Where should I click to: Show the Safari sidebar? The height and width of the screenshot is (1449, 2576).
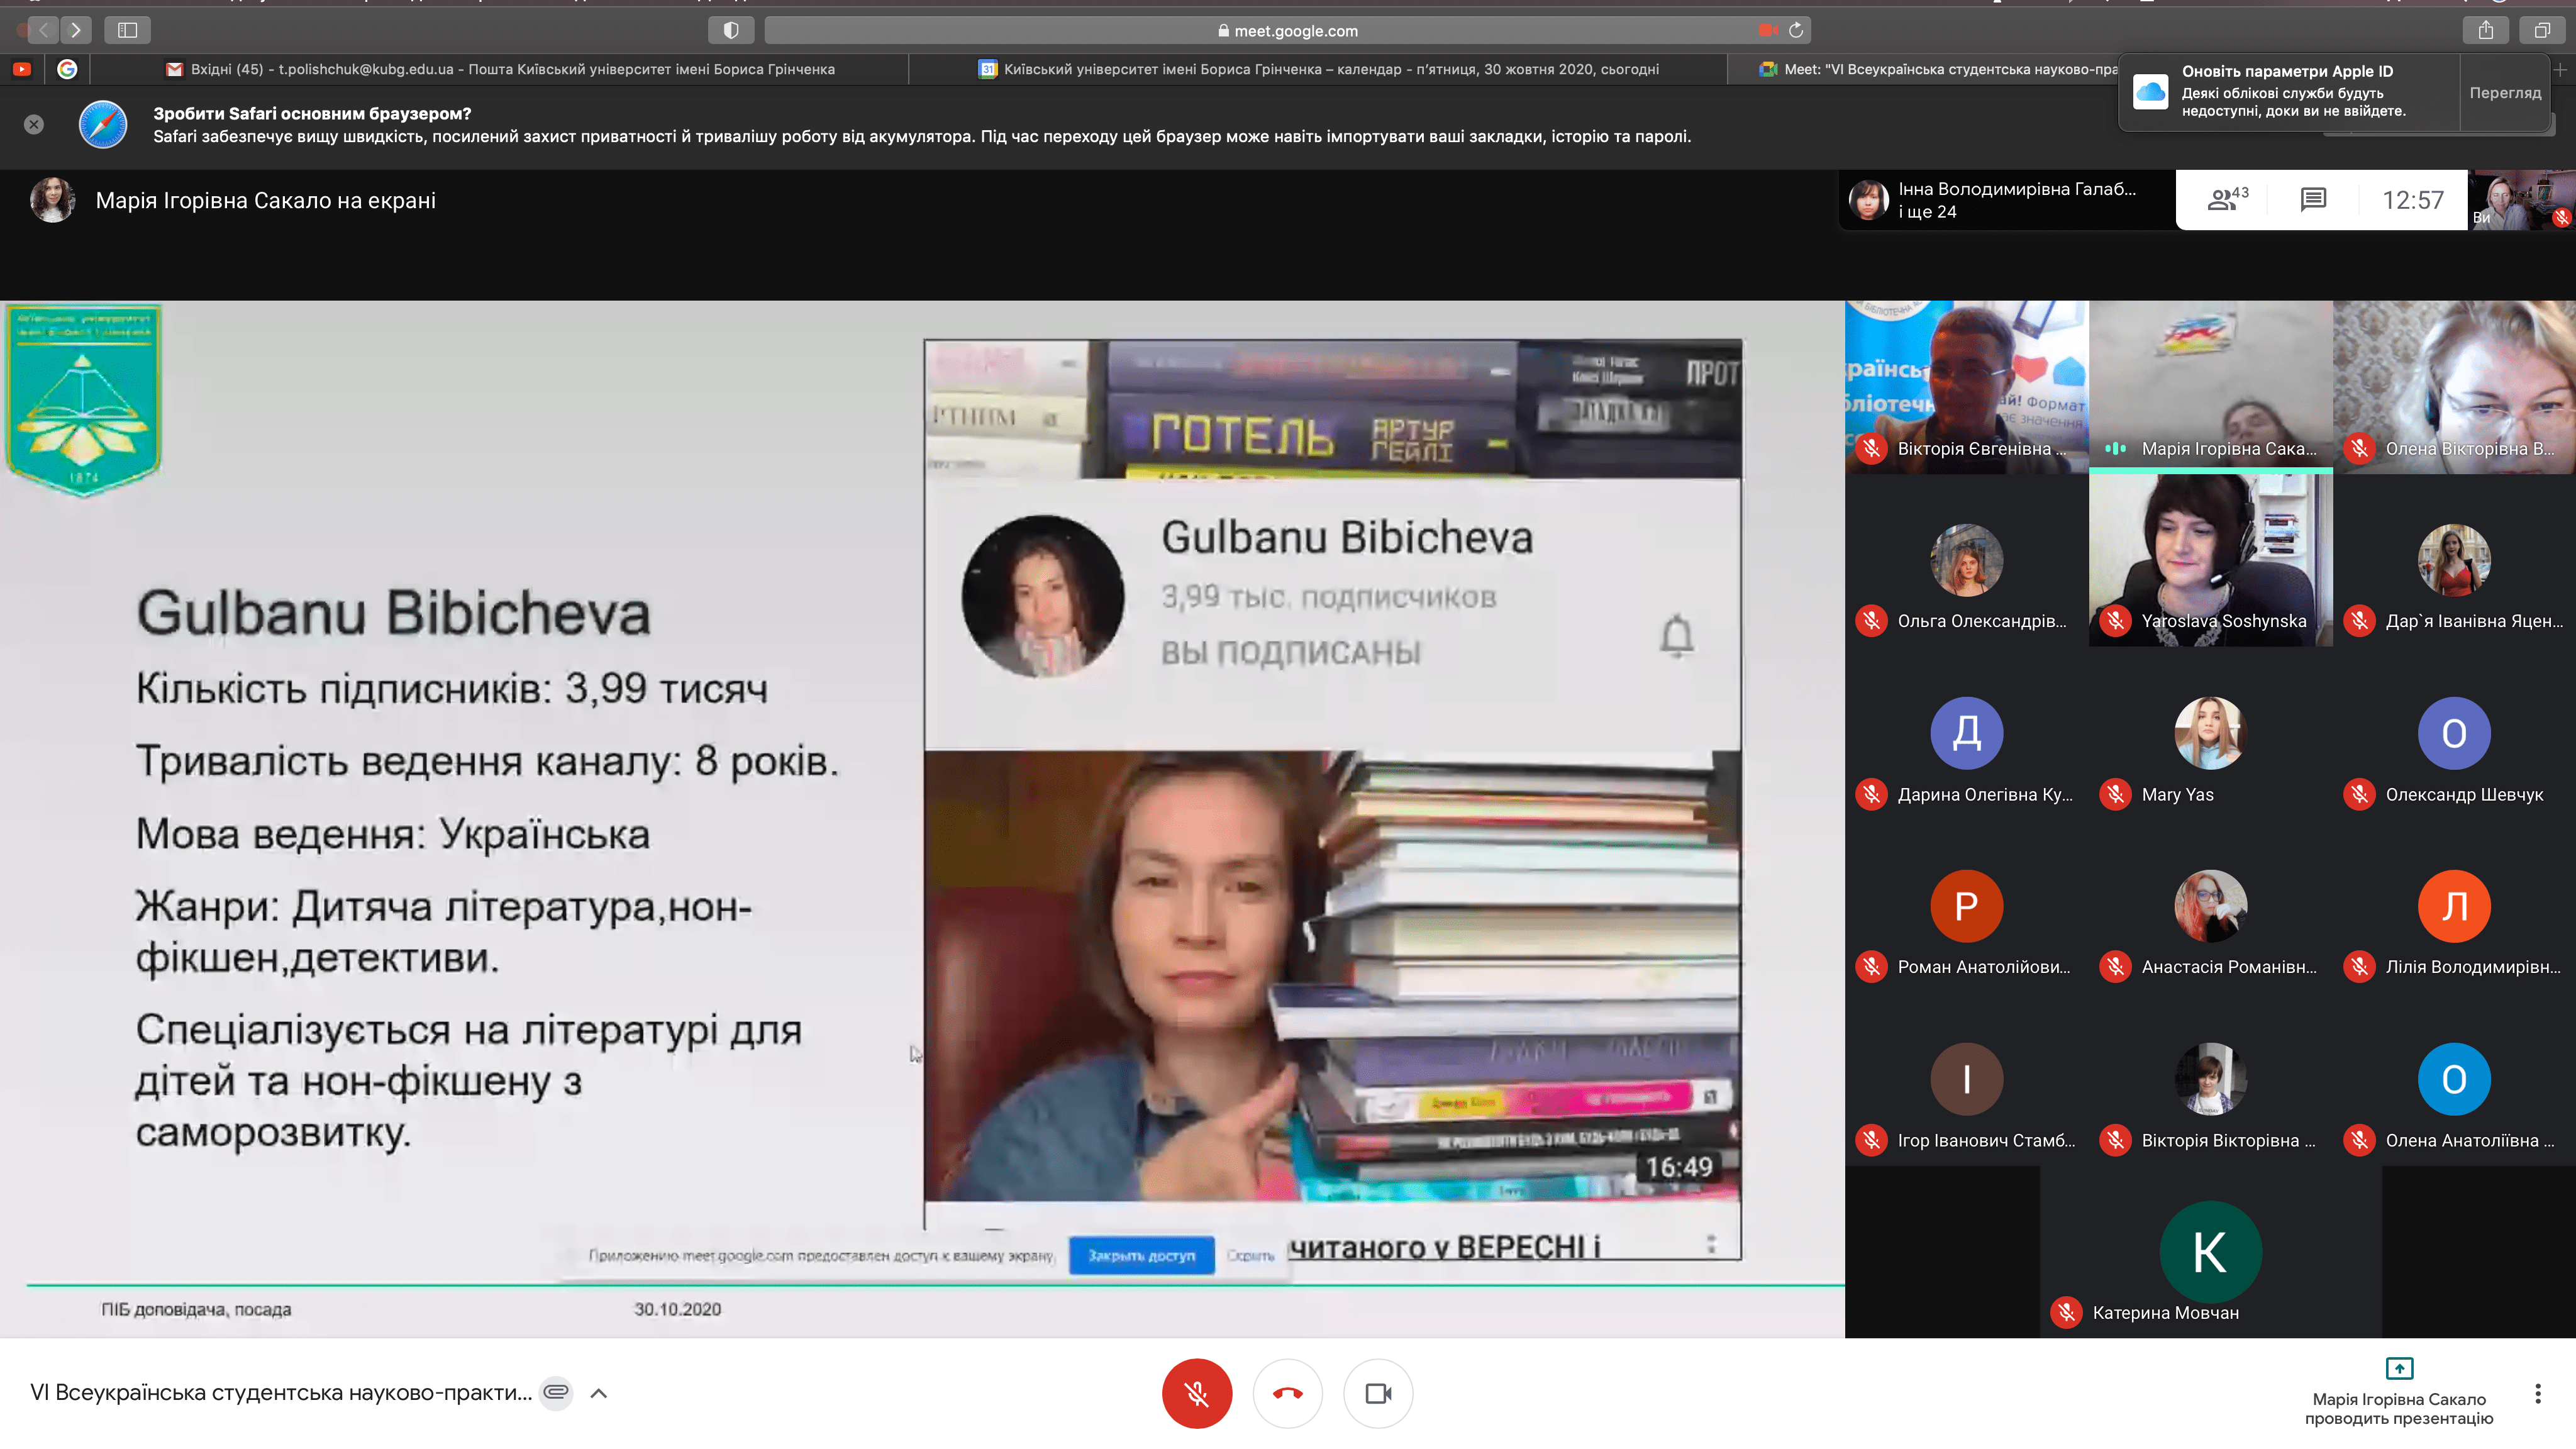[127, 30]
